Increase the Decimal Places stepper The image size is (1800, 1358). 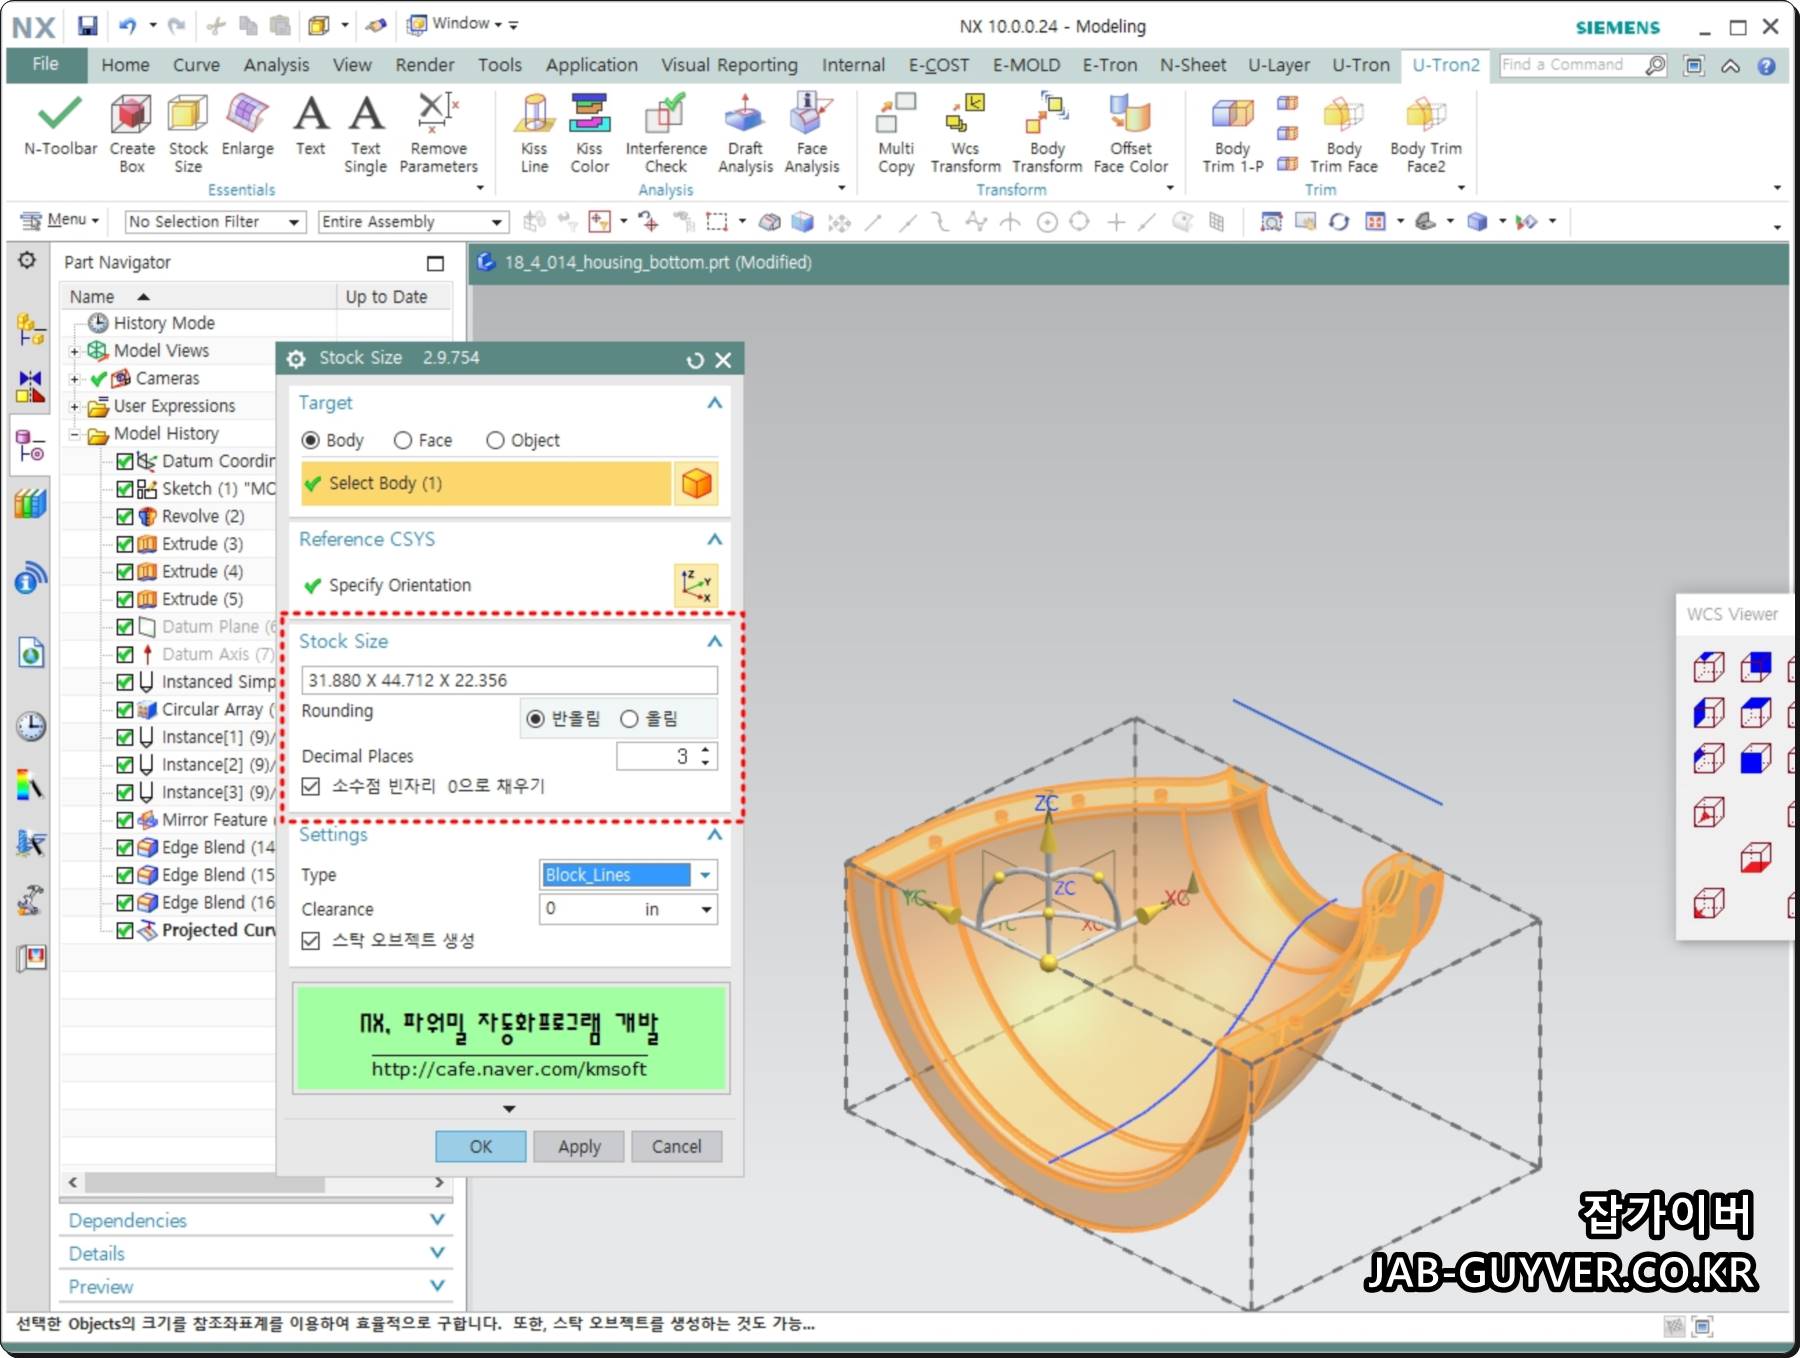tap(706, 749)
